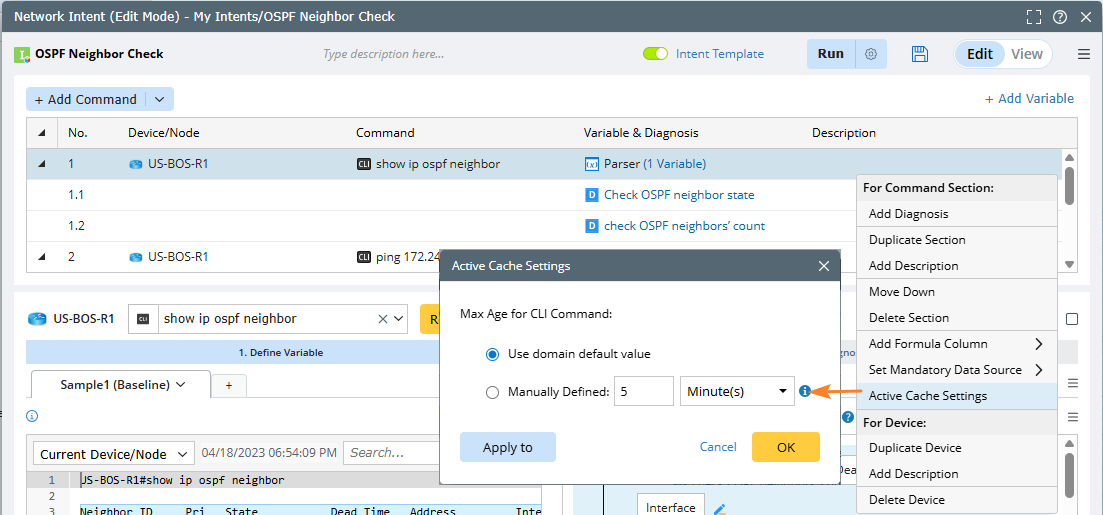Close the Active Cache Settings dialog
The width and height of the screenshot is (1103, 515).
pos(824,266)
